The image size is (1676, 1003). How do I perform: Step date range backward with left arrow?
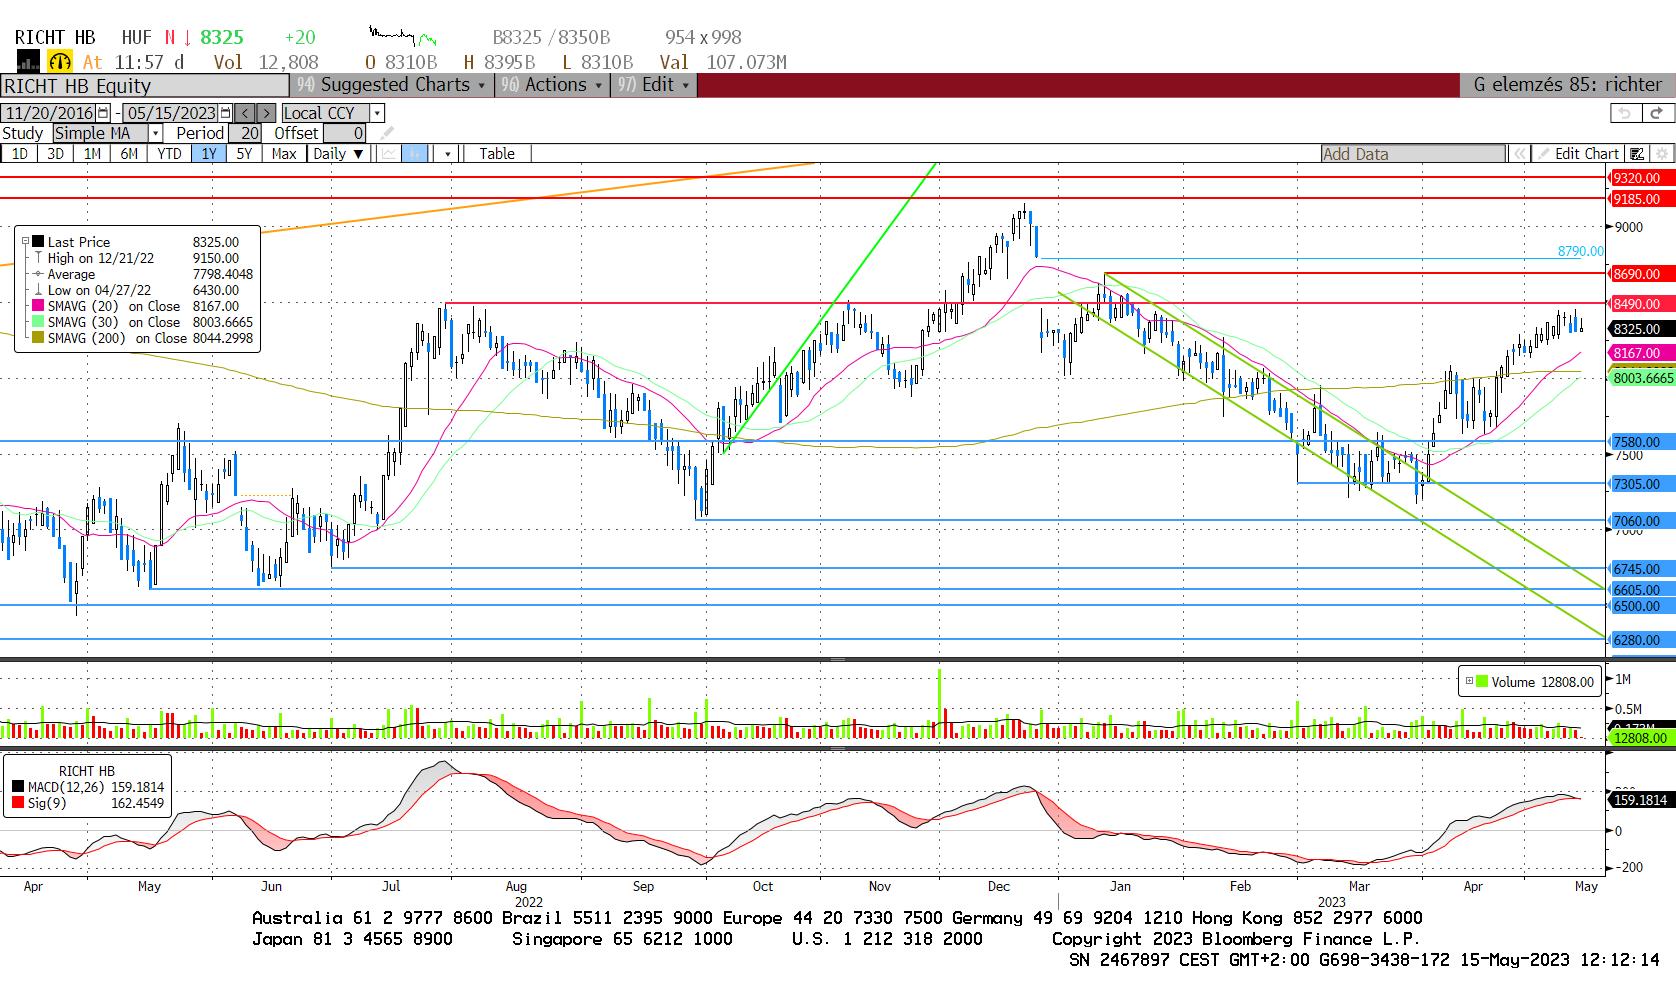pos(245,113)
